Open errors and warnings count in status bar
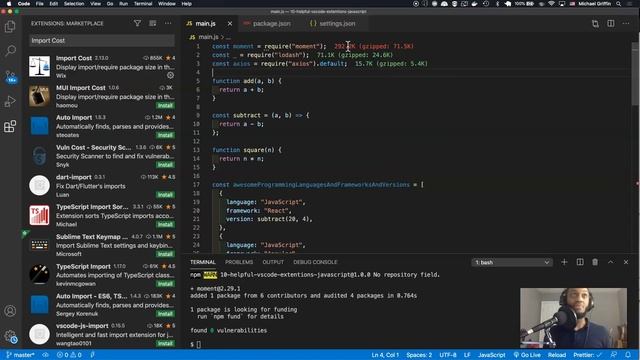Image resolution: width=640 pixels, height=360 pixels. point(69,355)
